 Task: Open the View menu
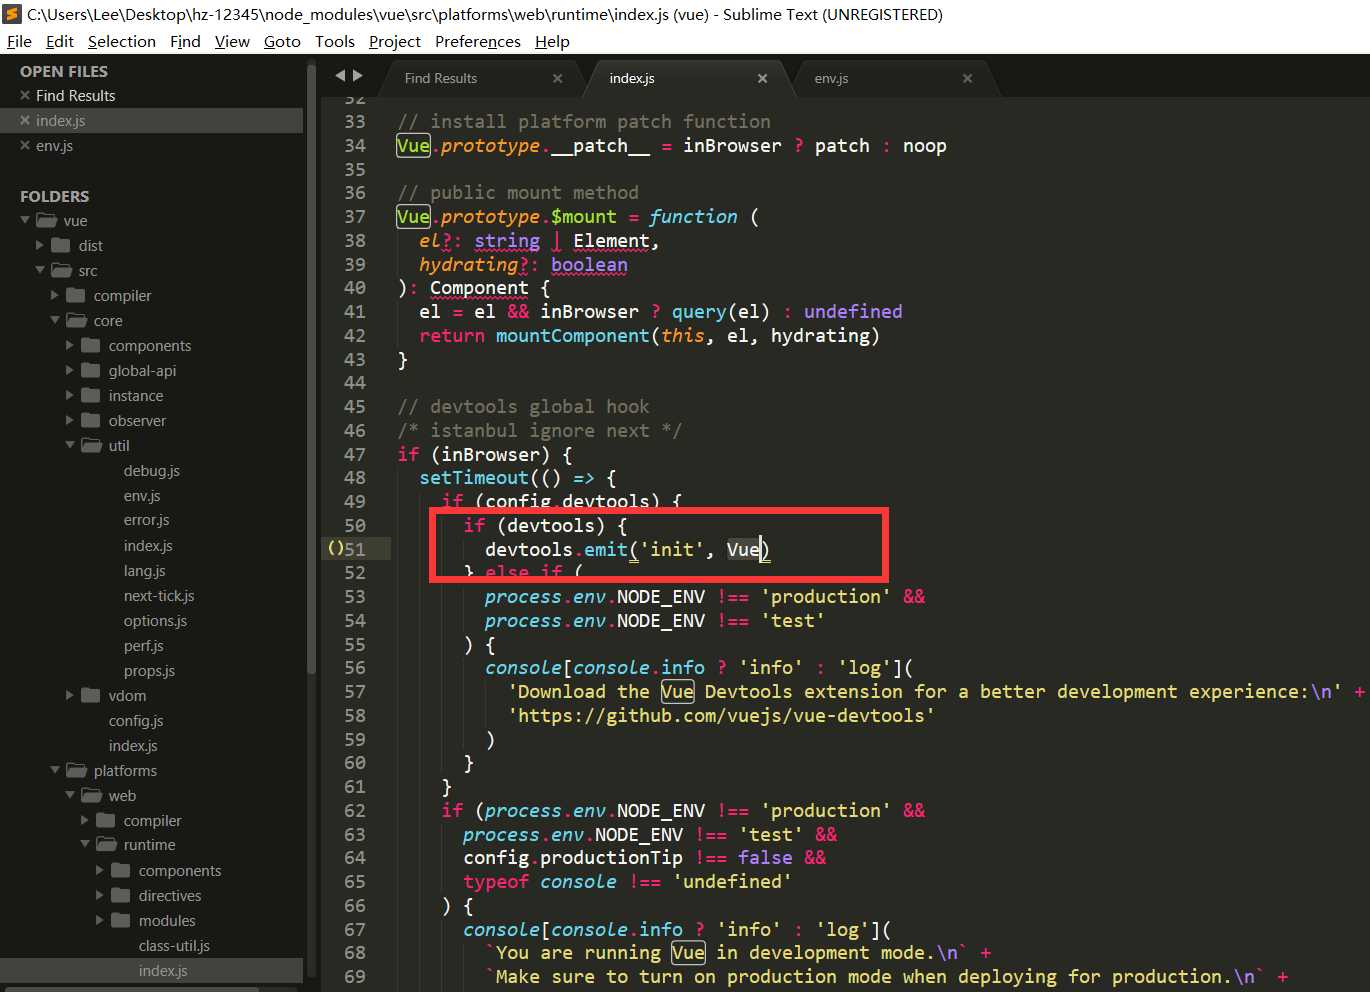[x=232, y=41]
